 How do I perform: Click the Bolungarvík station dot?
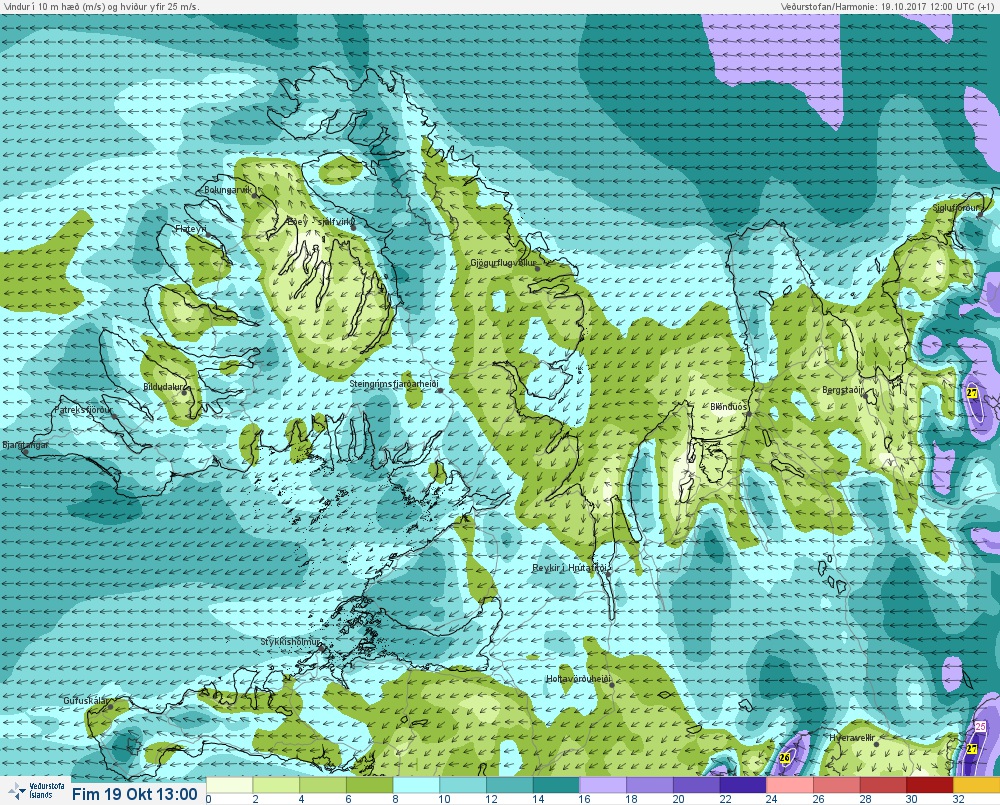pyautogui.click(x=255, y=196)
